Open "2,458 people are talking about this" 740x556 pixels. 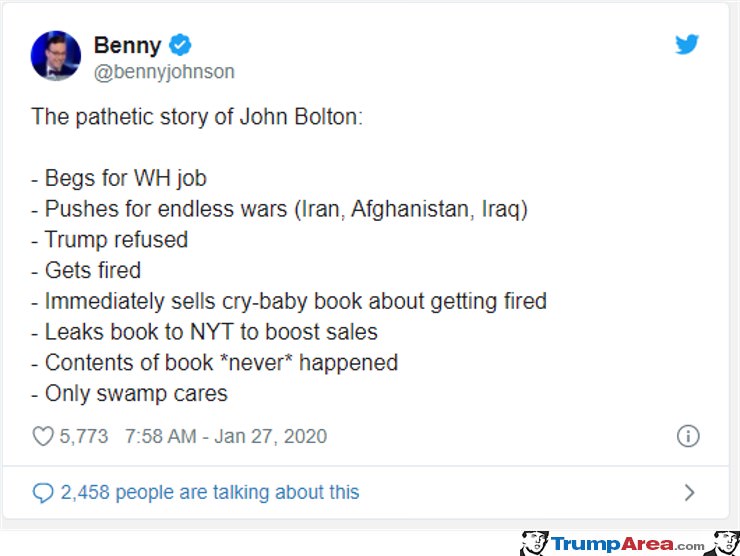click(210, 492)
